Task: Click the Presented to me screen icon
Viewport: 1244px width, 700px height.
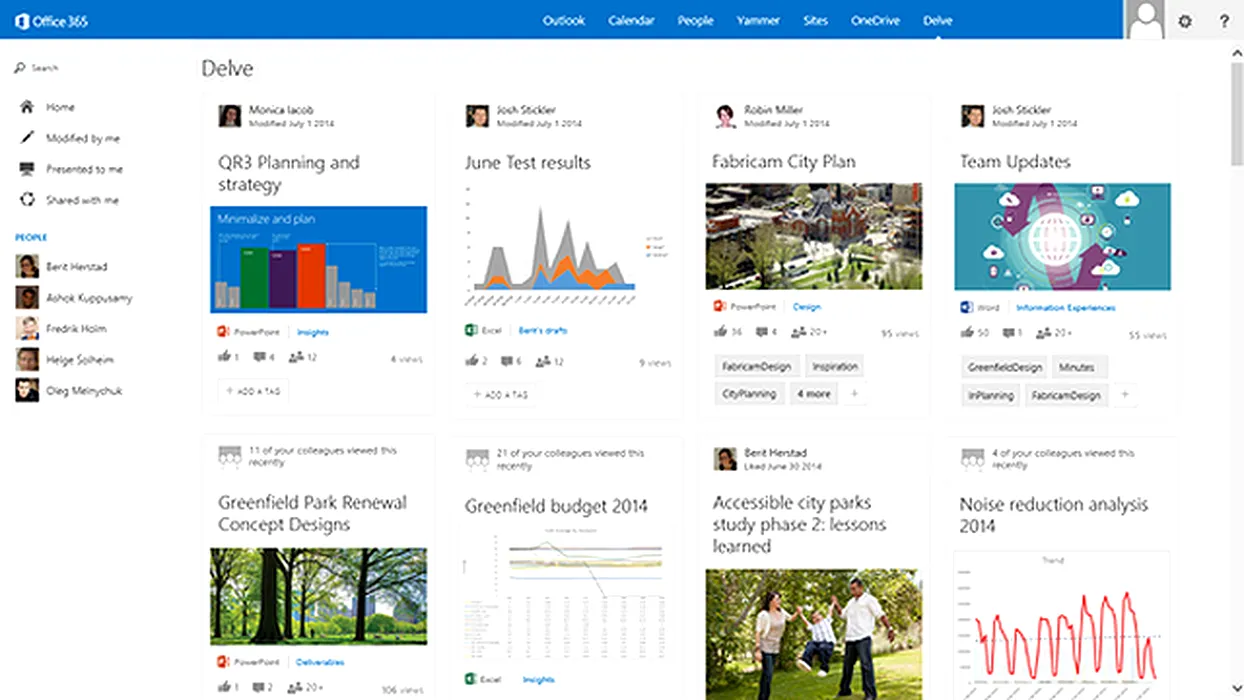Action: (x=27, y=169)
